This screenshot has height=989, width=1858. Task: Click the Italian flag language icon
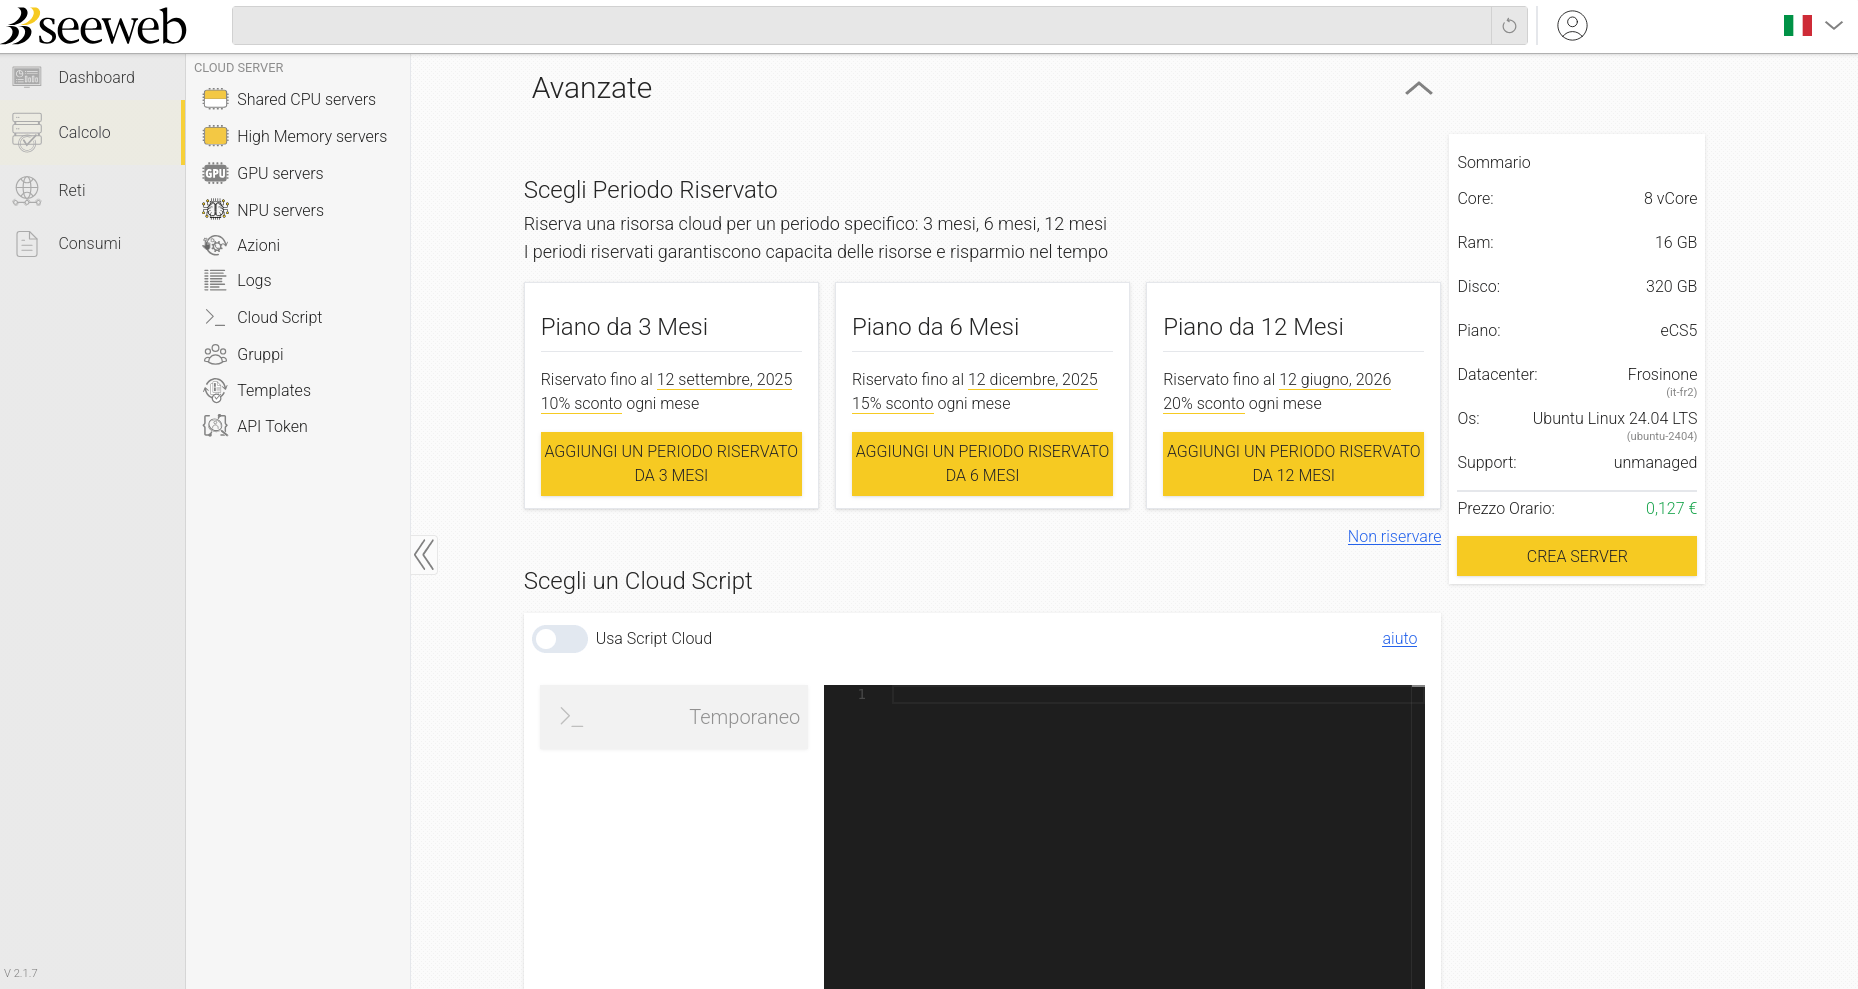[x=1798, y=25]
